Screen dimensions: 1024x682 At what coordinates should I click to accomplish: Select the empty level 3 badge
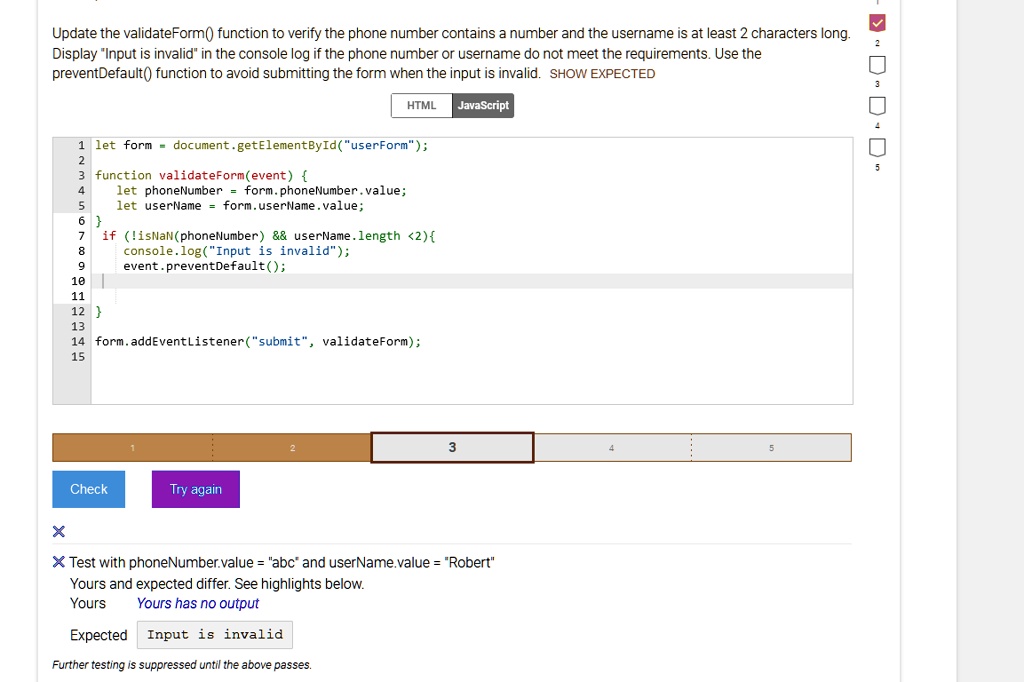tap(876, 65)
